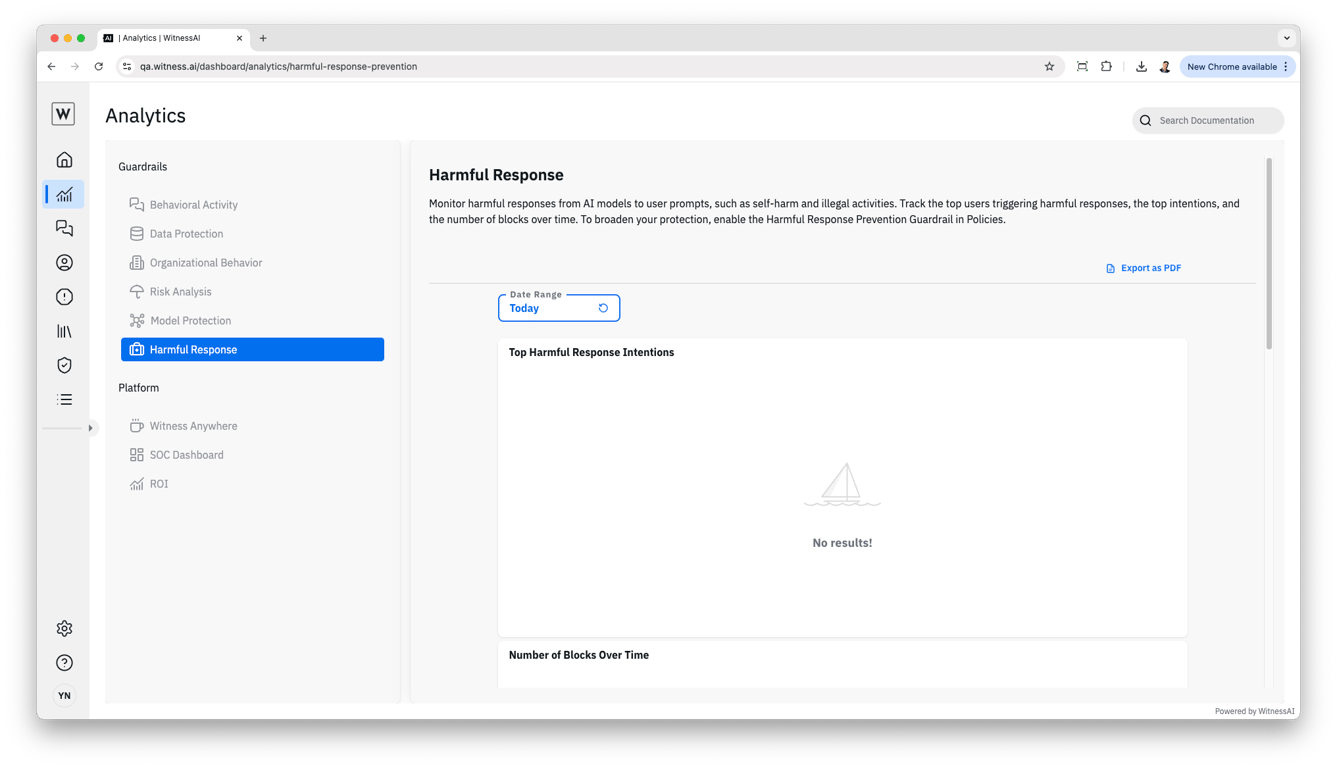Click the Search Documentation field
The width and height of the screenshot is (1337, 768).
1208,120
